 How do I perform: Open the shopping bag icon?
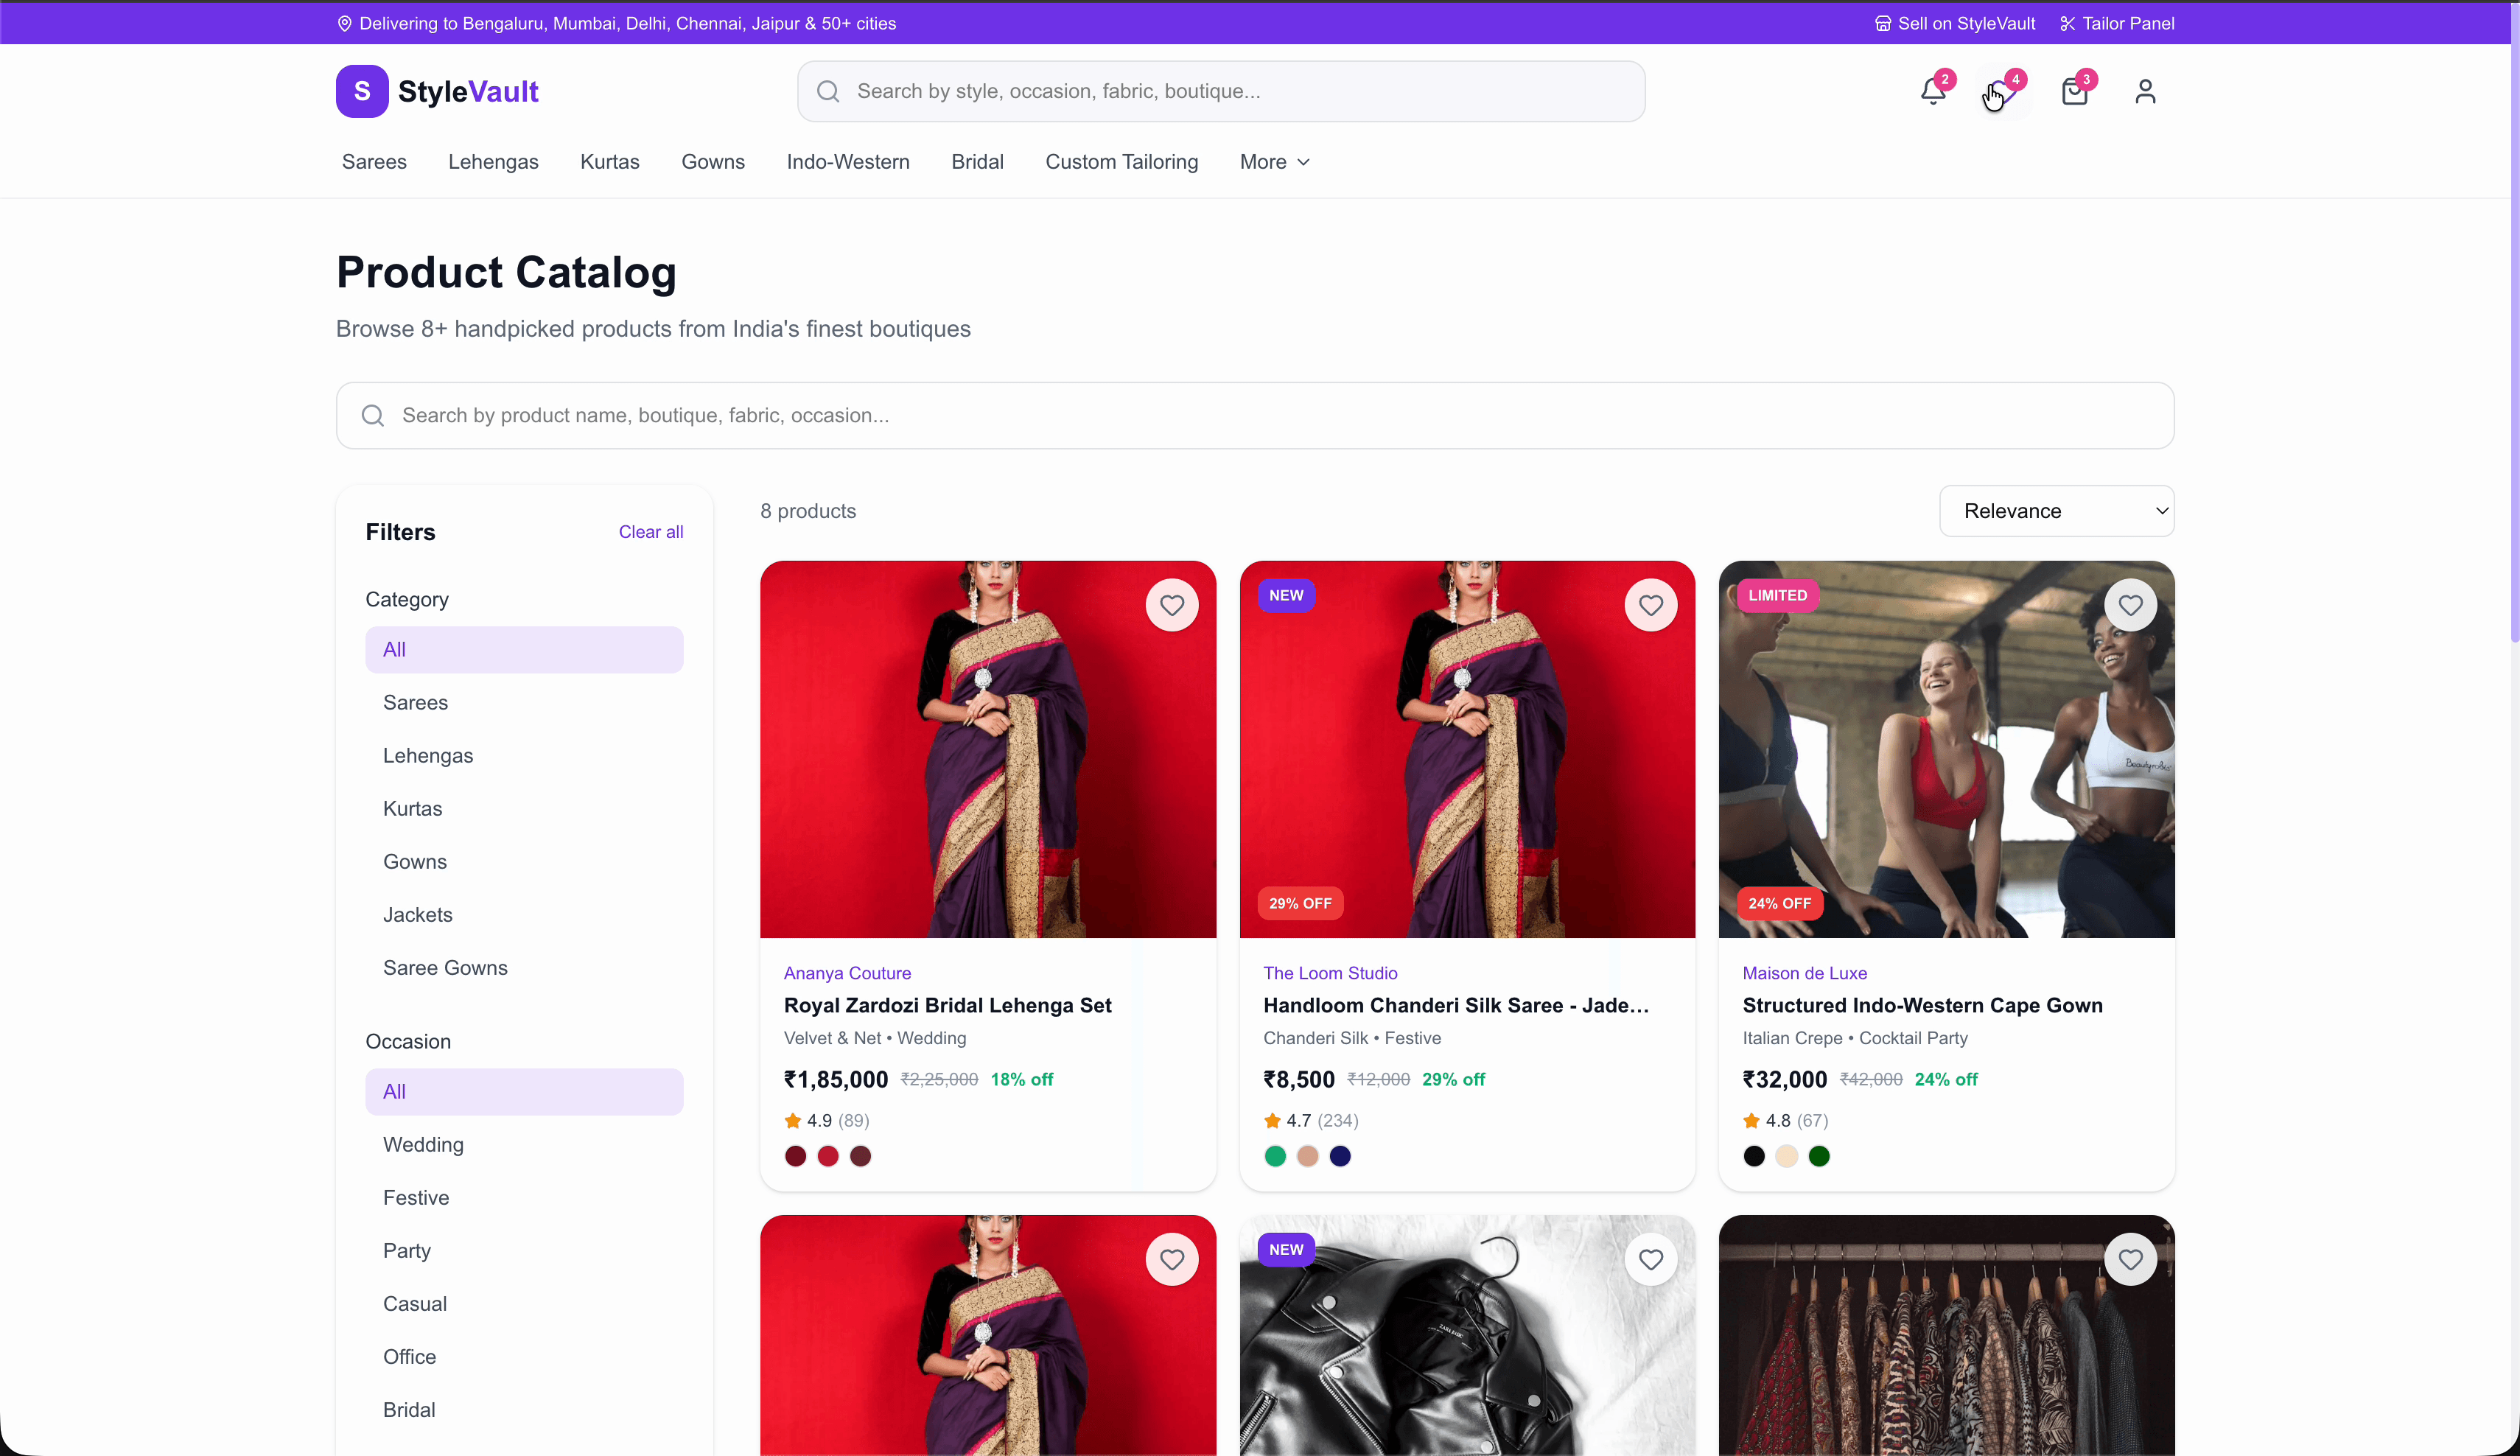pos(2074,91)
